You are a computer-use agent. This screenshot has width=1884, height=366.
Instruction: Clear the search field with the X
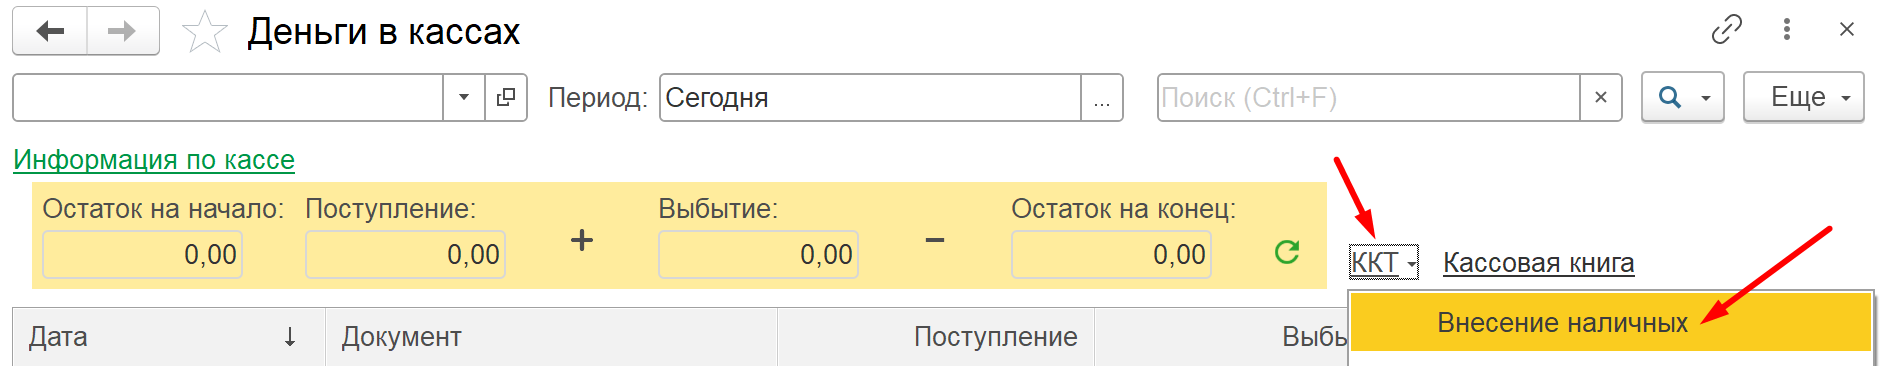tap(1601, 97)
